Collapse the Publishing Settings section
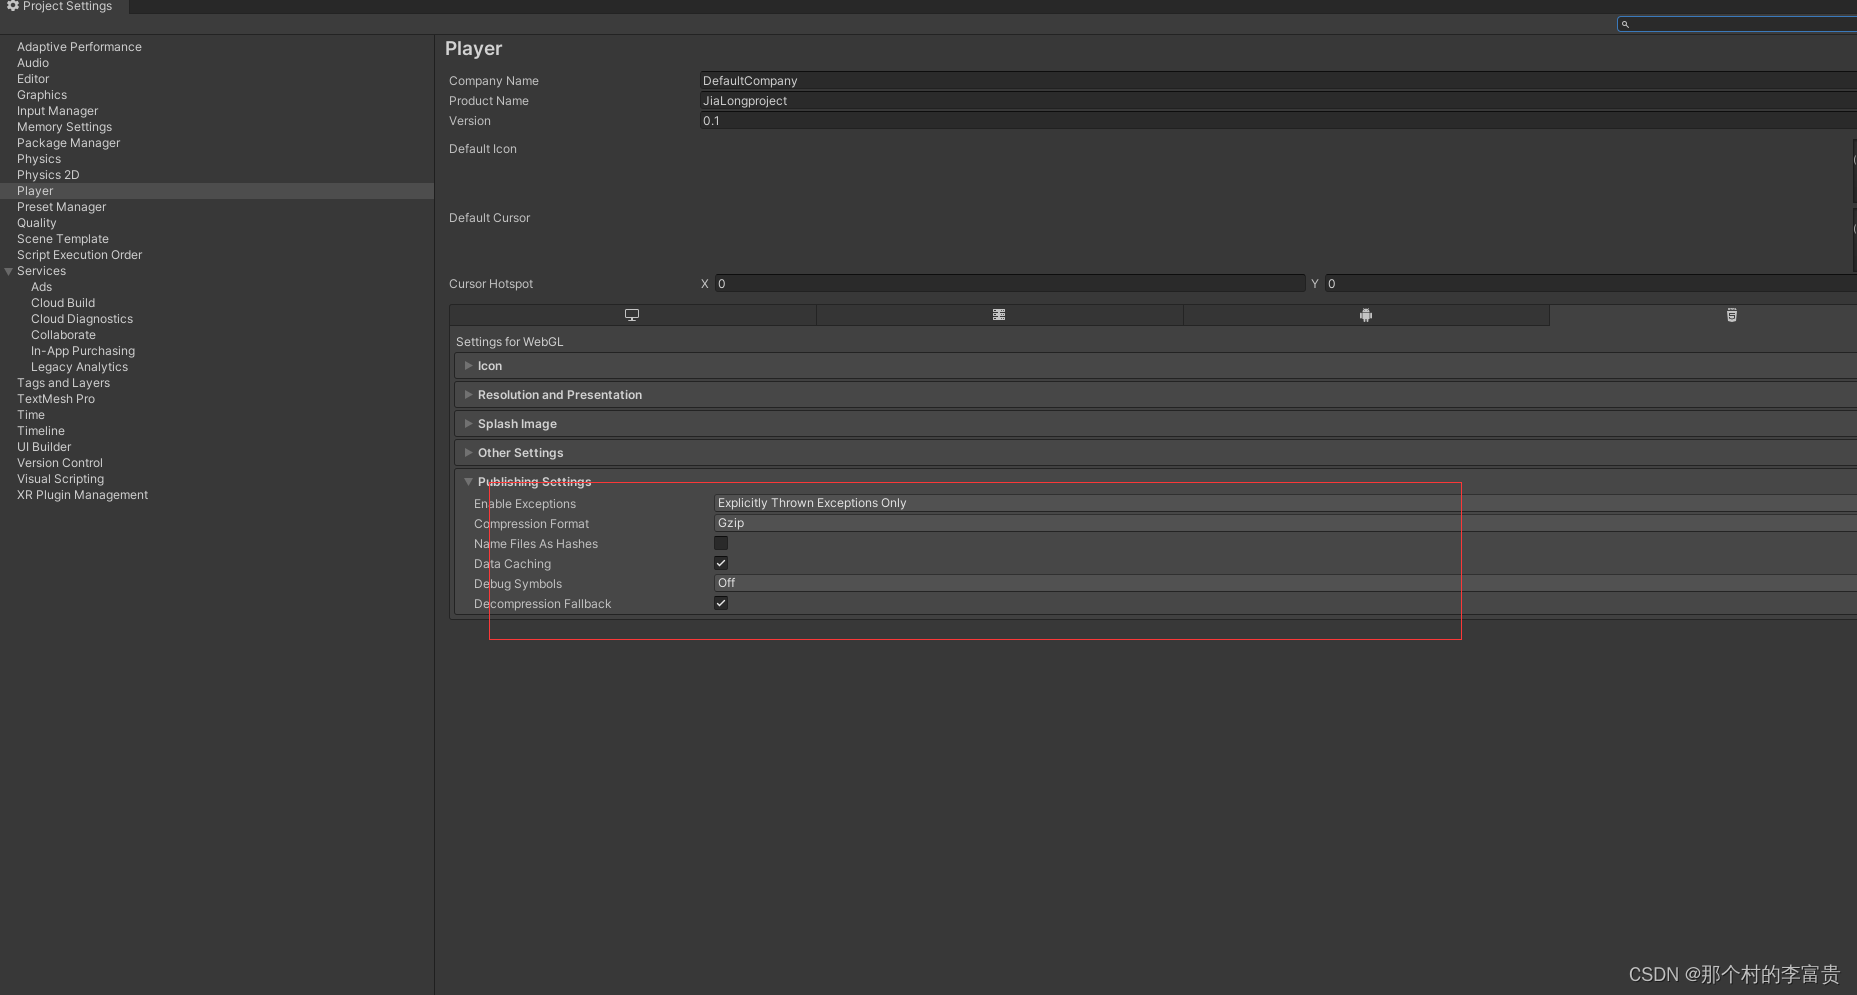1857x995 pixels. point(468,481)
